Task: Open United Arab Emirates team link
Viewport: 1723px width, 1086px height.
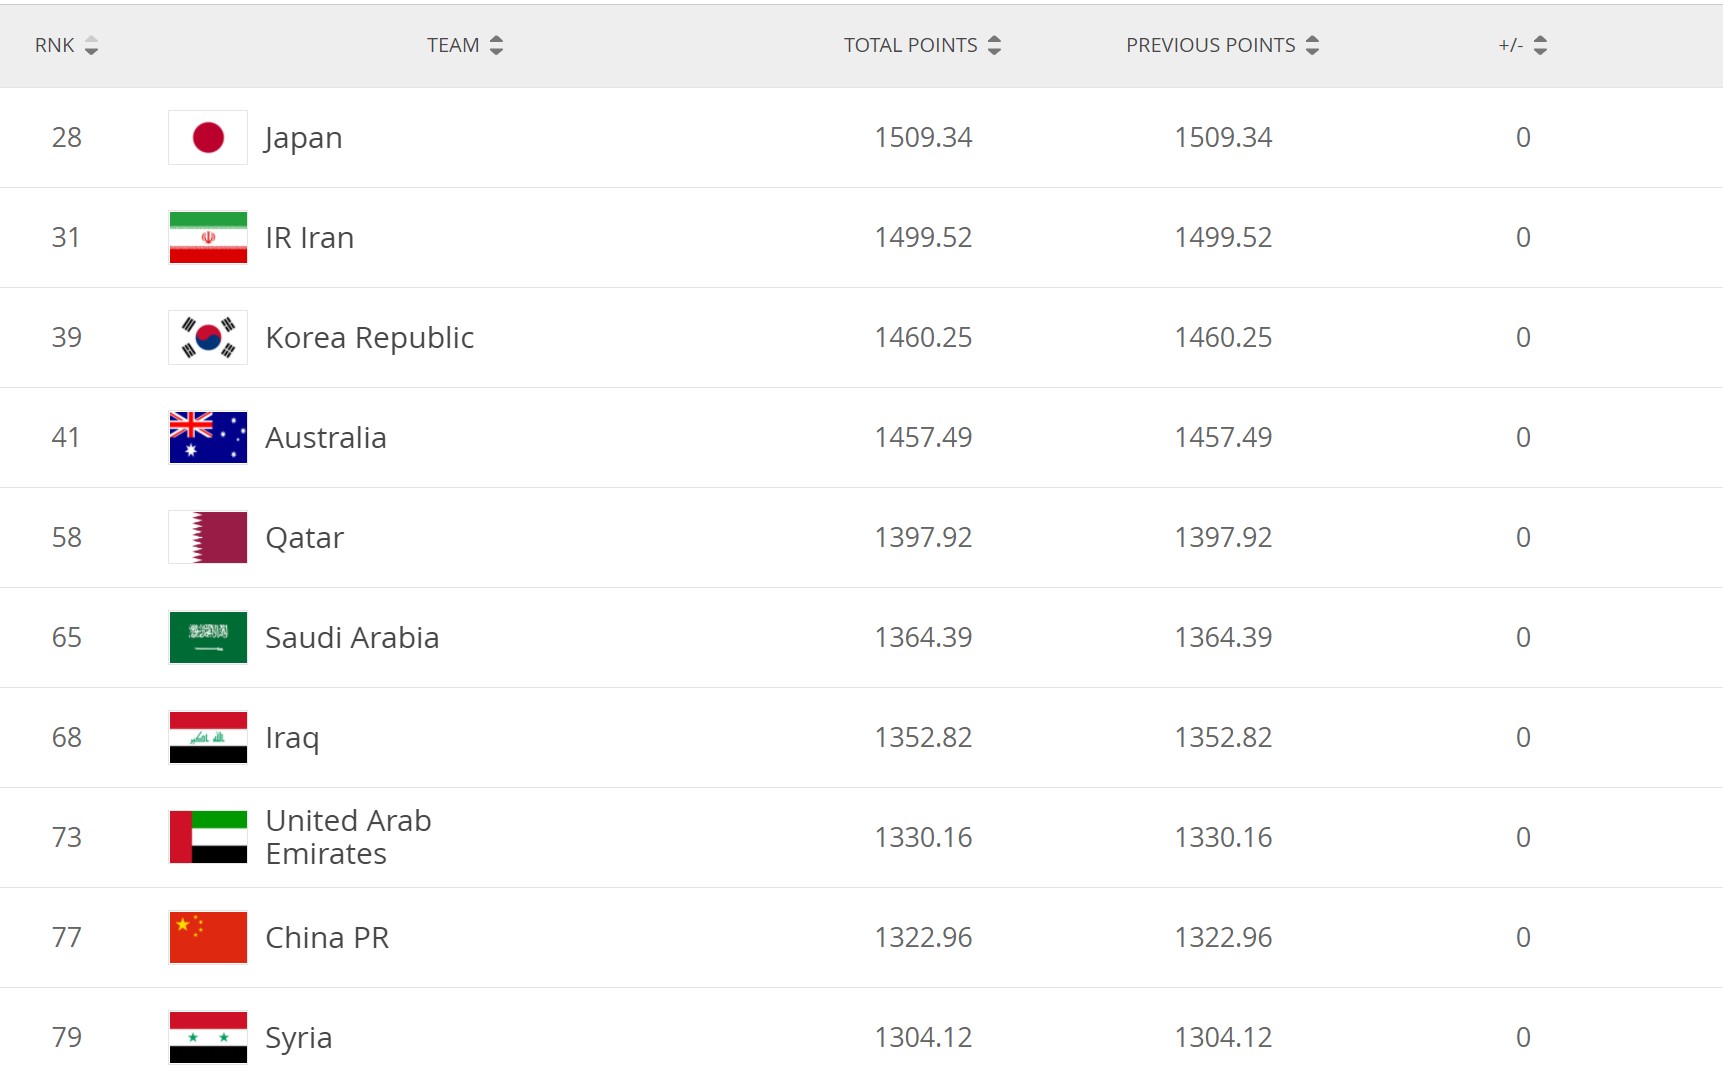Action: coord(348,837)
